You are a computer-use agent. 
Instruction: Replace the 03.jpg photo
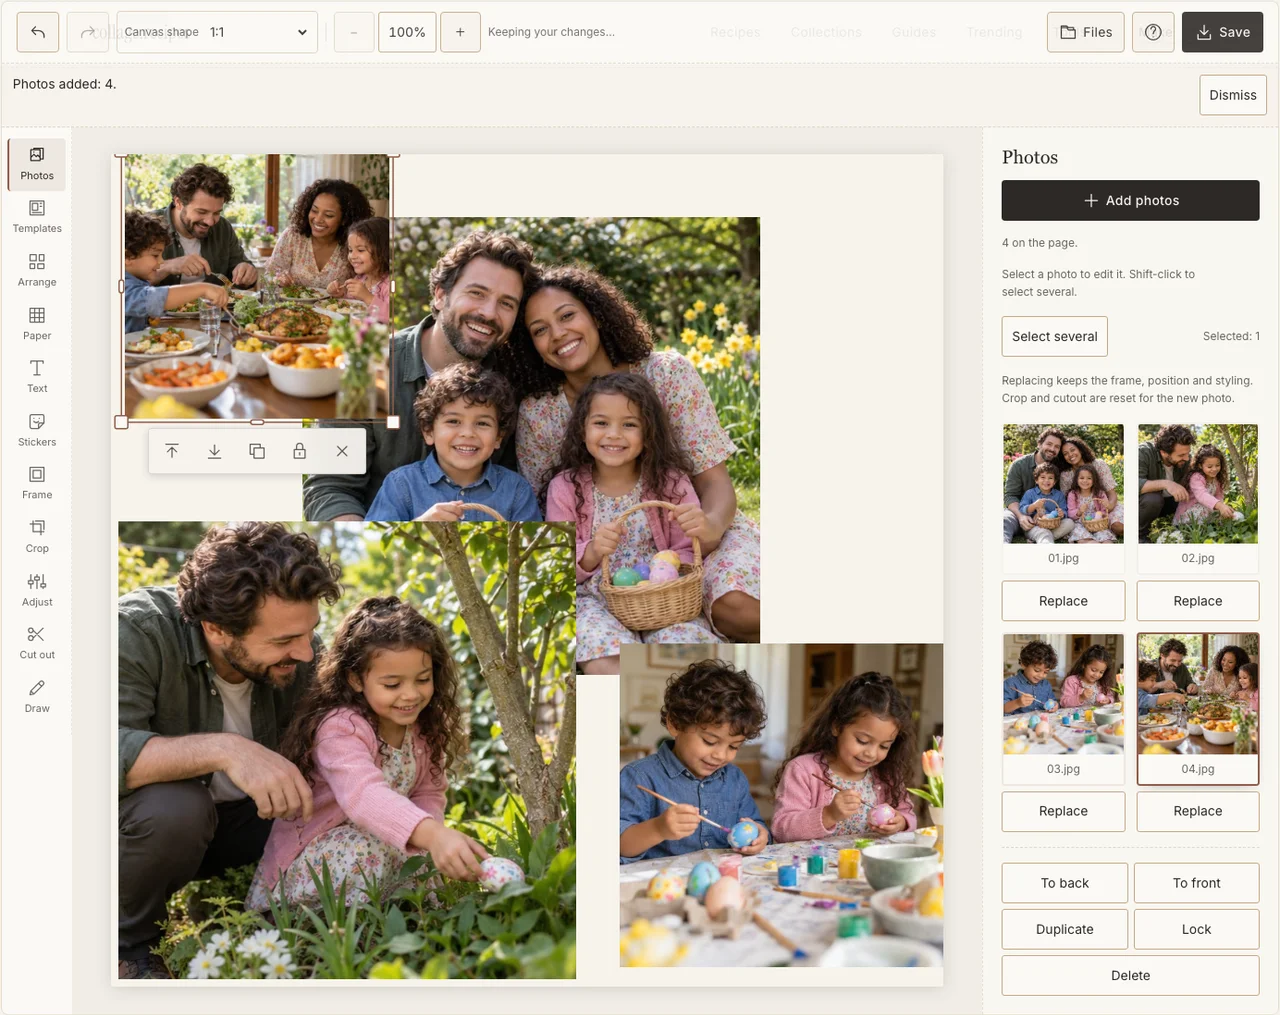tap(1063, 811)
